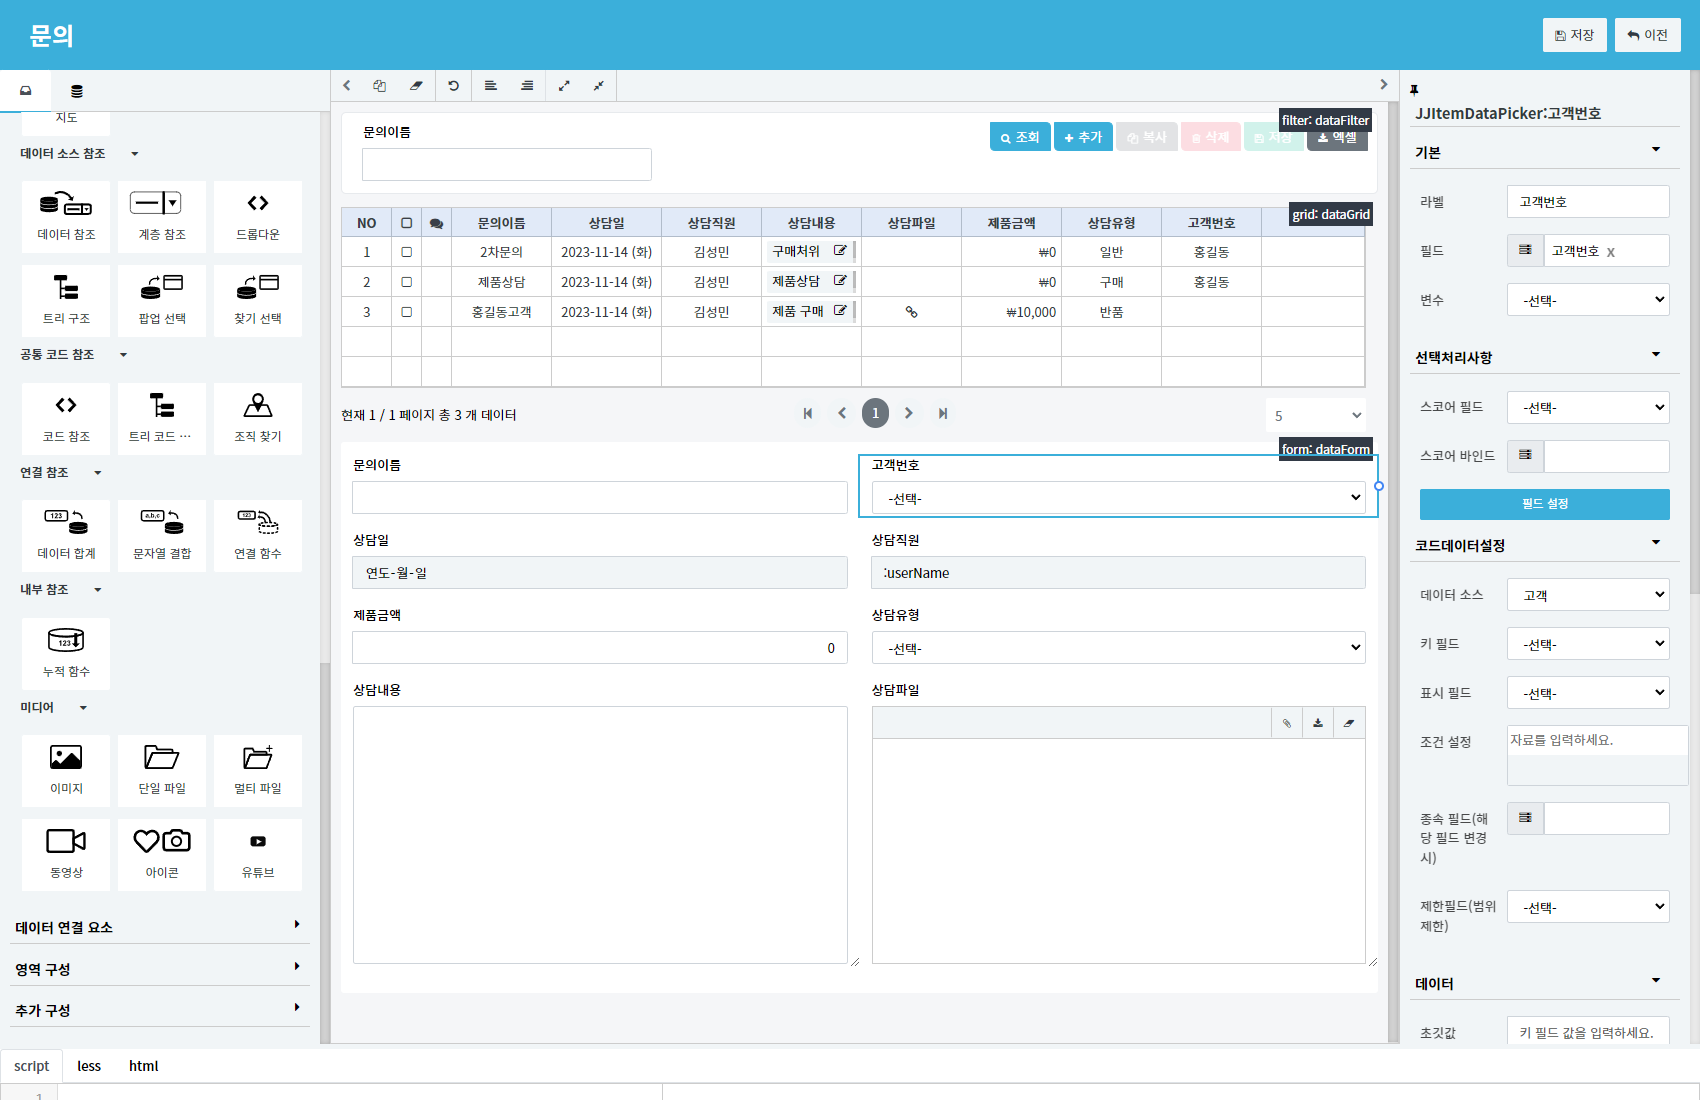Click the 상담내용 textarea in form
The height and width of the screenshot is (1100, 1700).
click(600, 835)
